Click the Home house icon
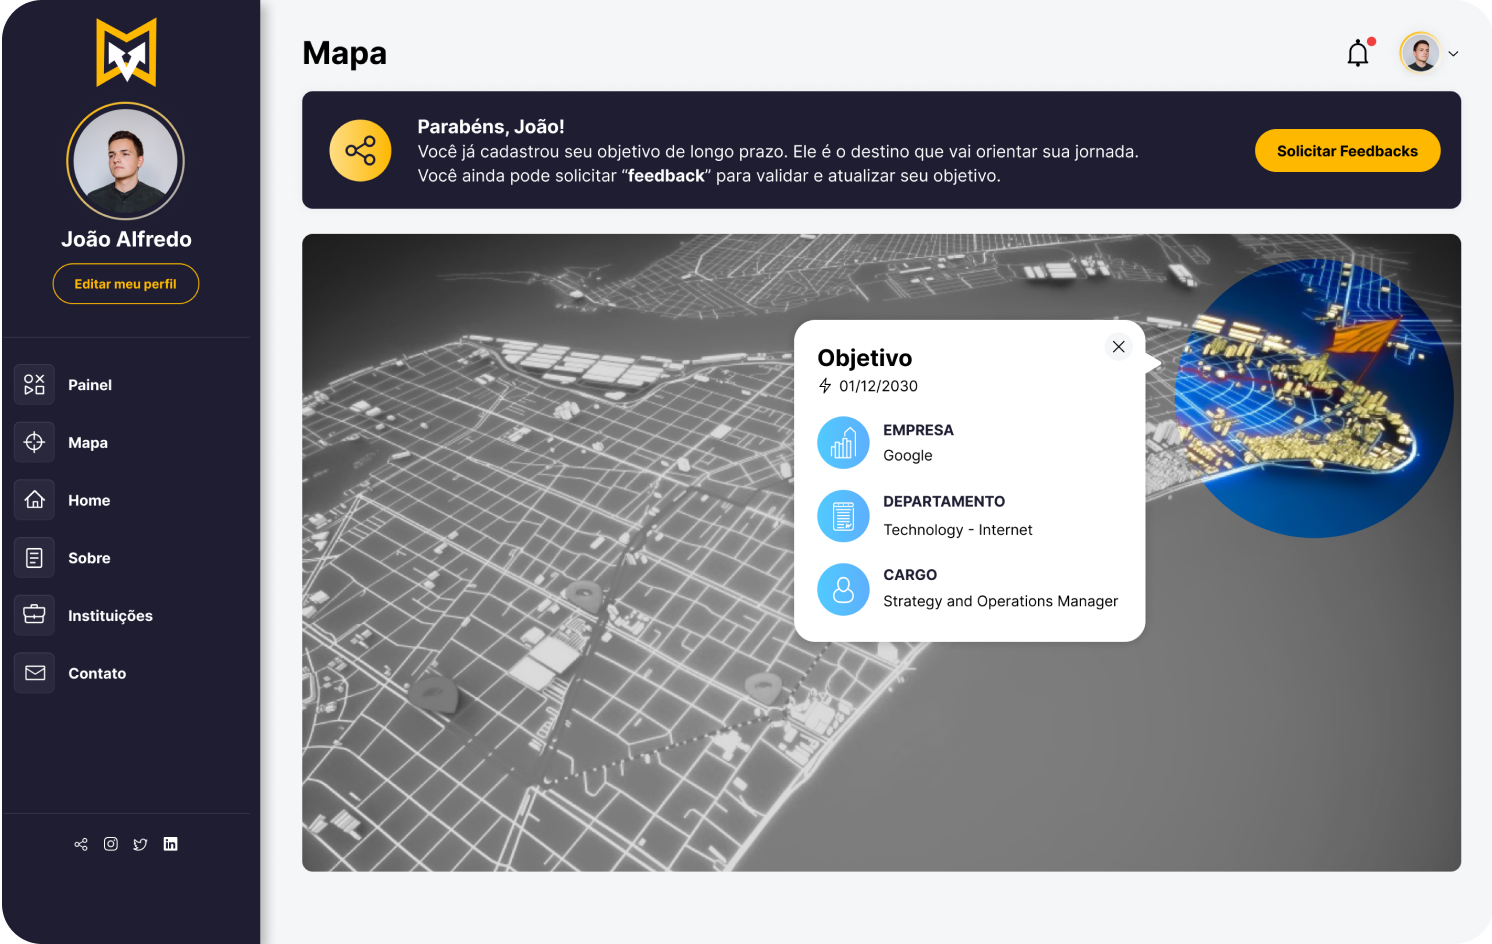This screenshot has width=1492, height=944. (x=35, y=500)
